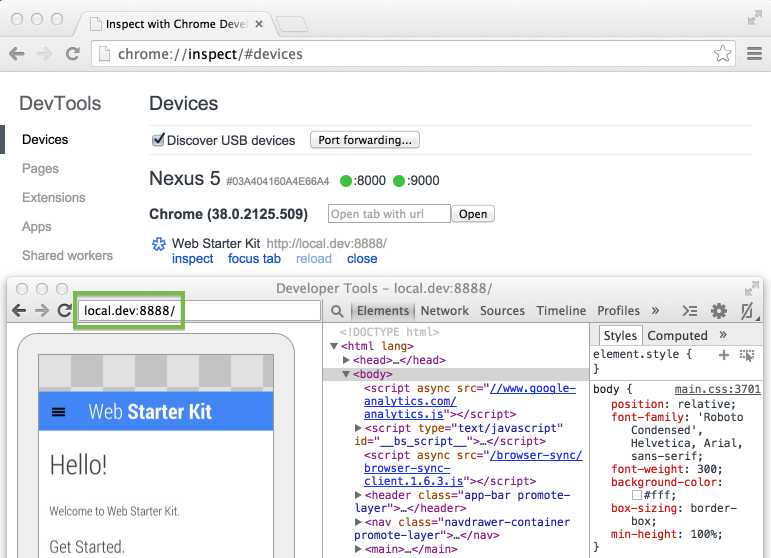Switch to the Computed styles tab
Viewport: 771px width, 558px height.
coord(677,336)
